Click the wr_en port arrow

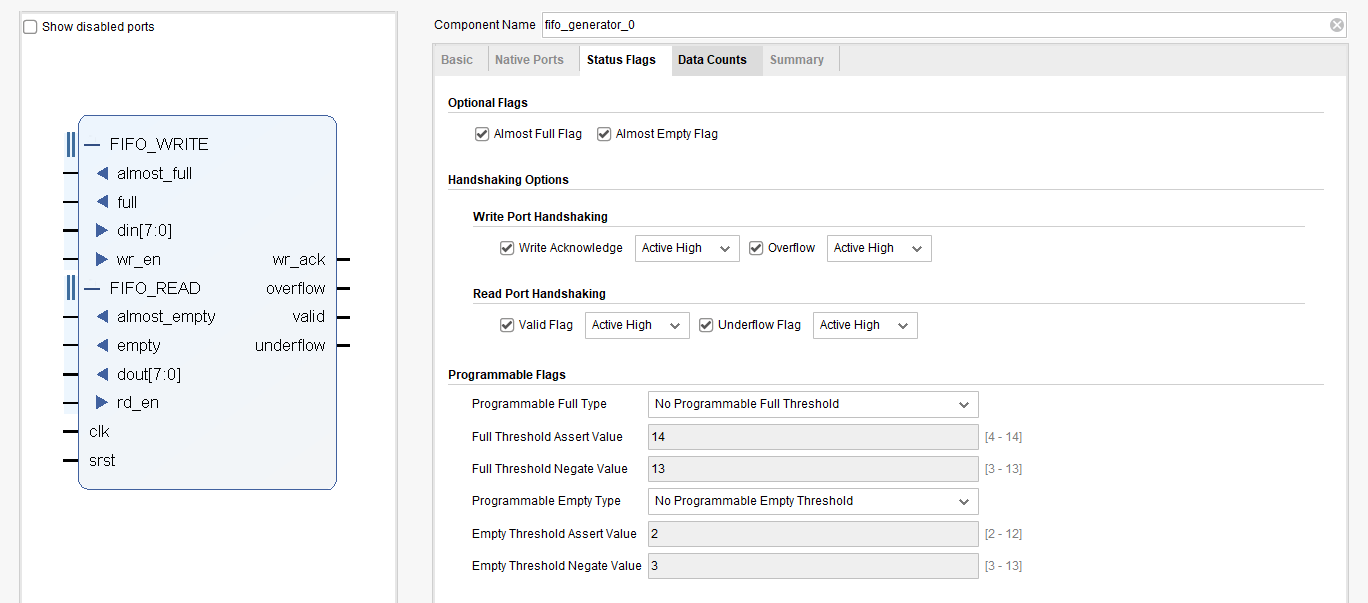[x=102, y=260]
